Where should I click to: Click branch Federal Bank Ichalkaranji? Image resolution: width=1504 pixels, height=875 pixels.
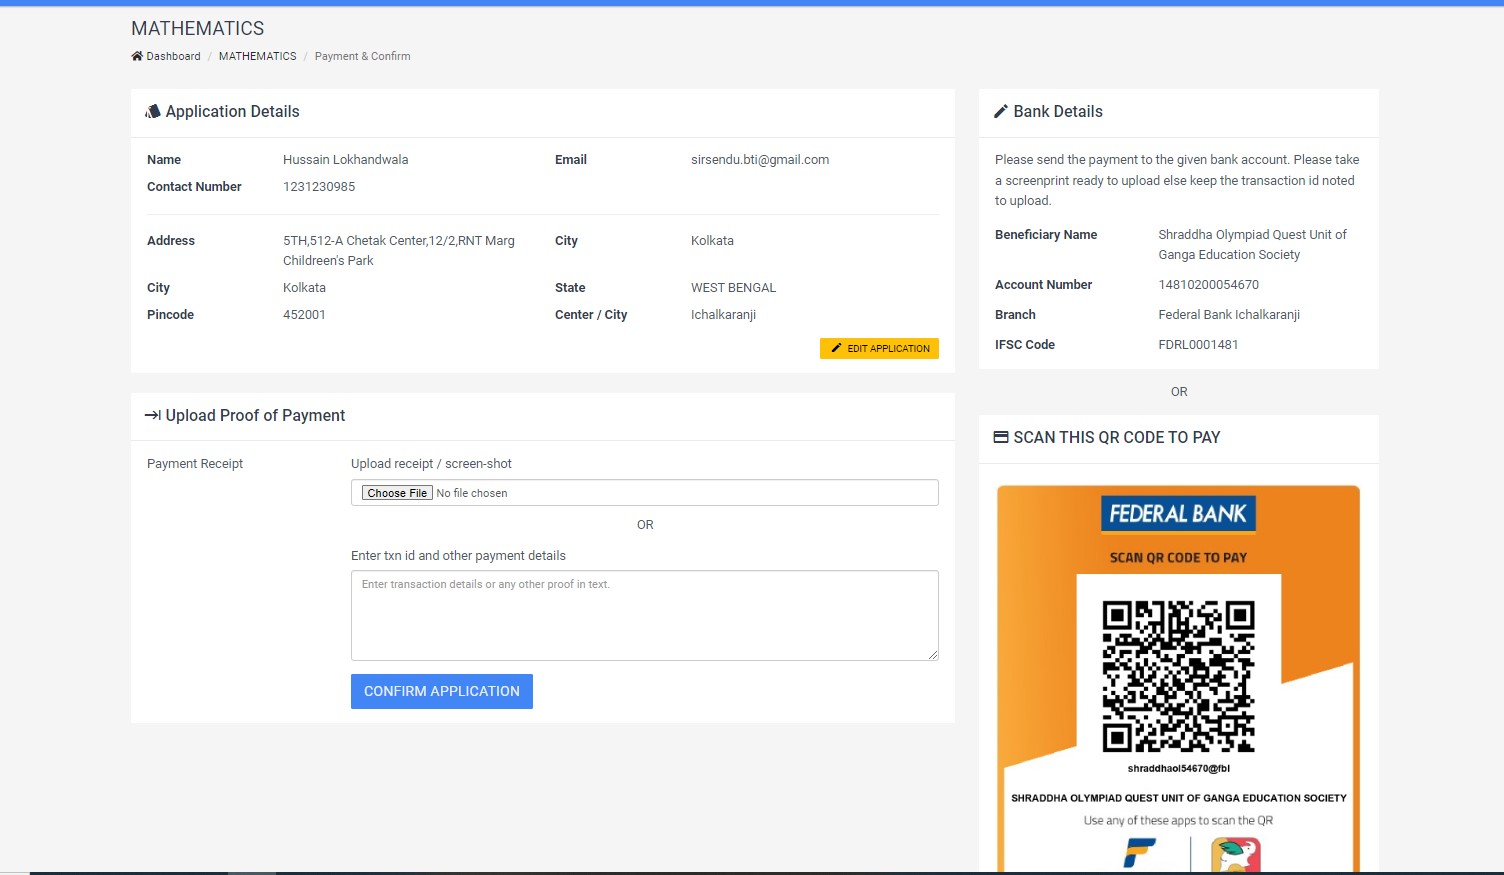tap(1229, 315)
